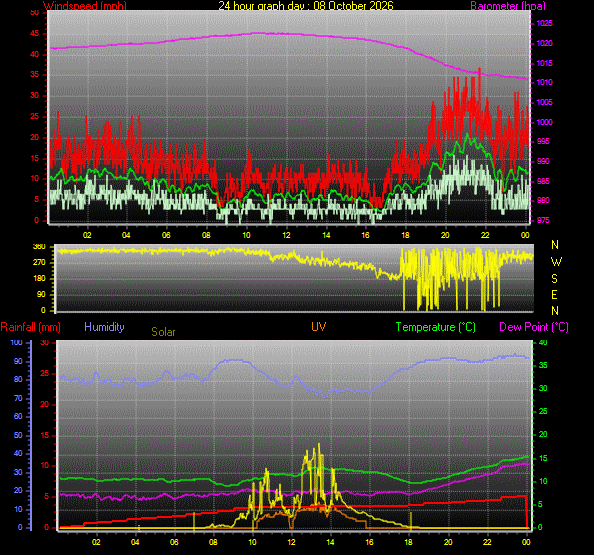Click the W compass direction label
The width and height of the screenshot is (594, 555).
click(x=556, y=262)
